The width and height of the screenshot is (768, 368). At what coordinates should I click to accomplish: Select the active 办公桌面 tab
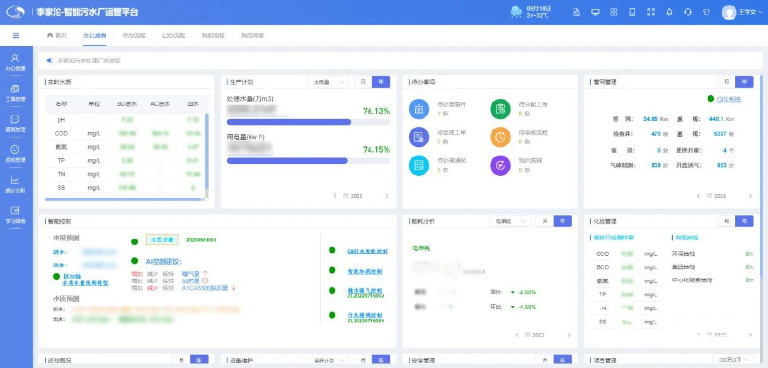click(x=95, y=36)
